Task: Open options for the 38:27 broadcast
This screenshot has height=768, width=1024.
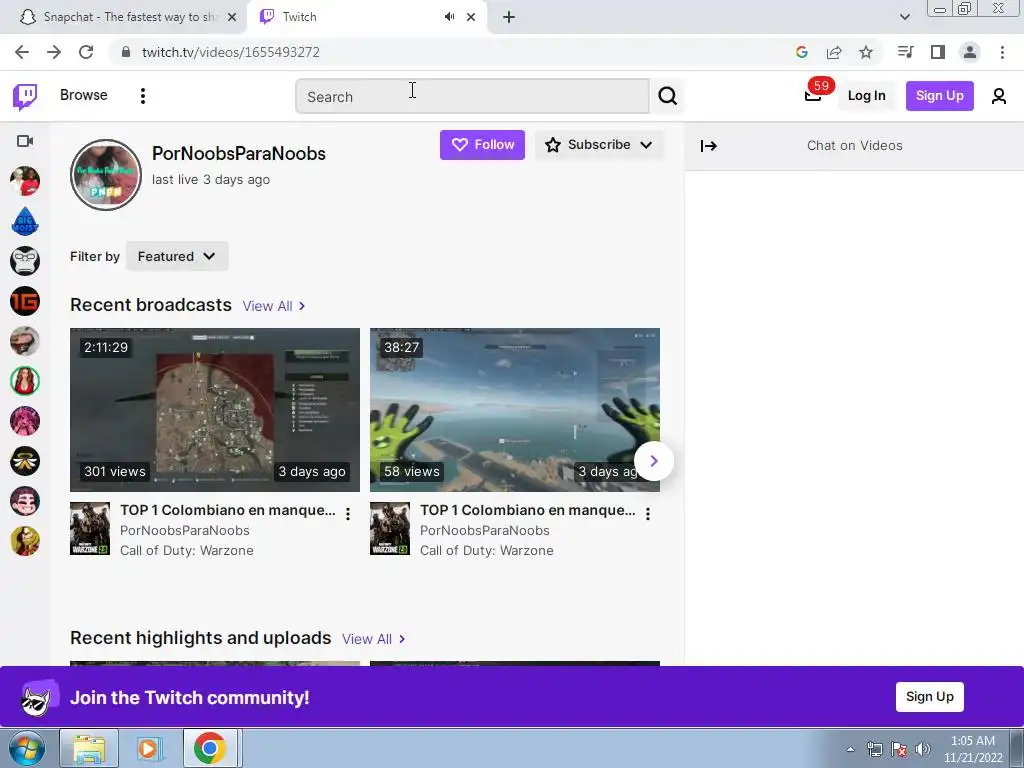Action: click(648, 514)
